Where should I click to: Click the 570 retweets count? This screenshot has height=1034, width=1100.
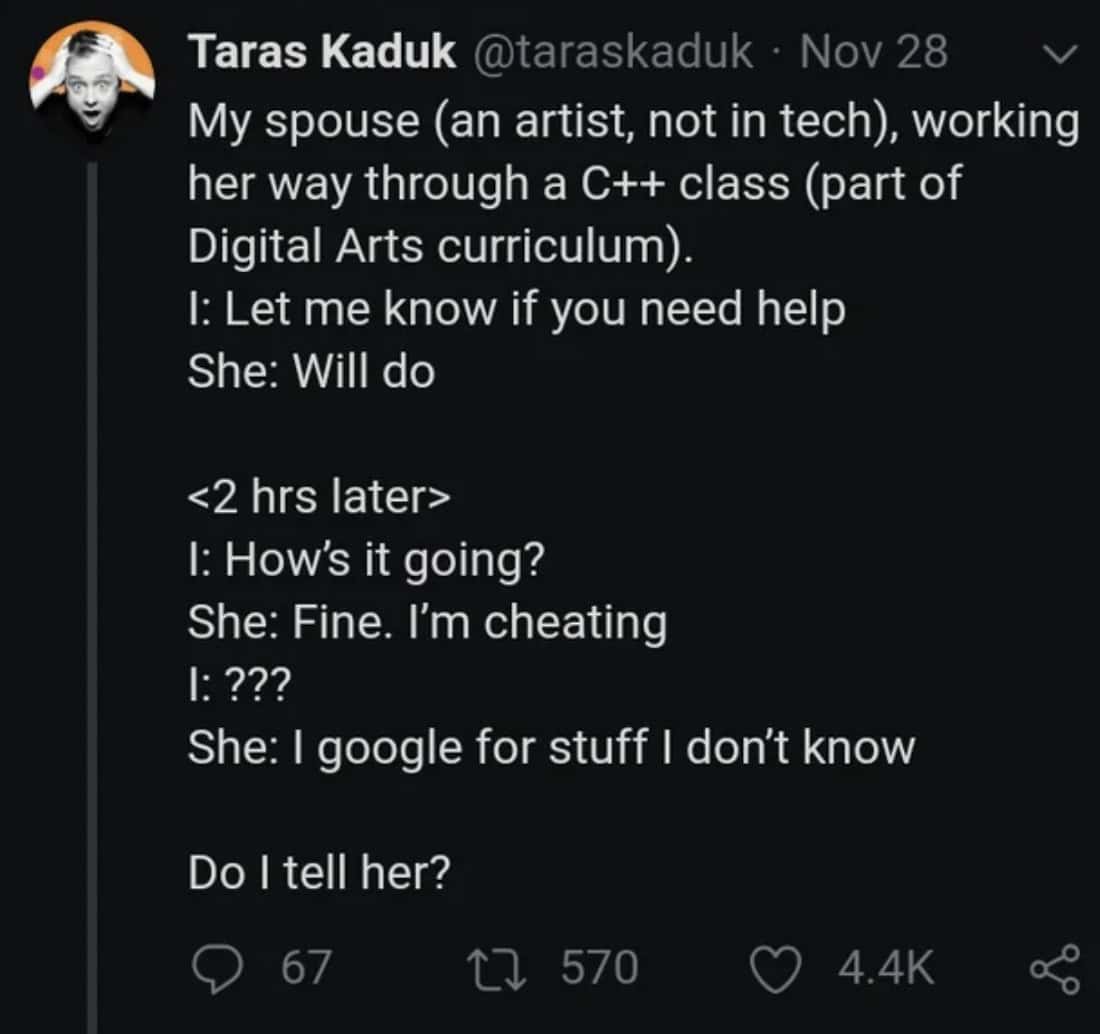click(598, 967)
